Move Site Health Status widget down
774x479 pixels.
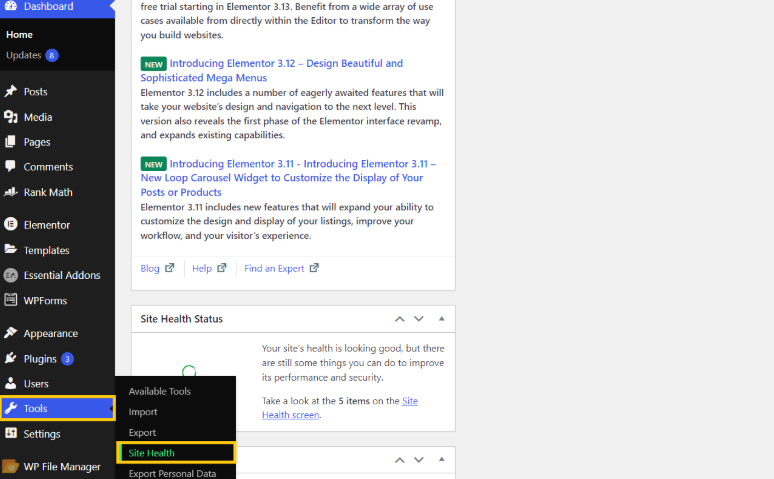[x=419, y=319]
